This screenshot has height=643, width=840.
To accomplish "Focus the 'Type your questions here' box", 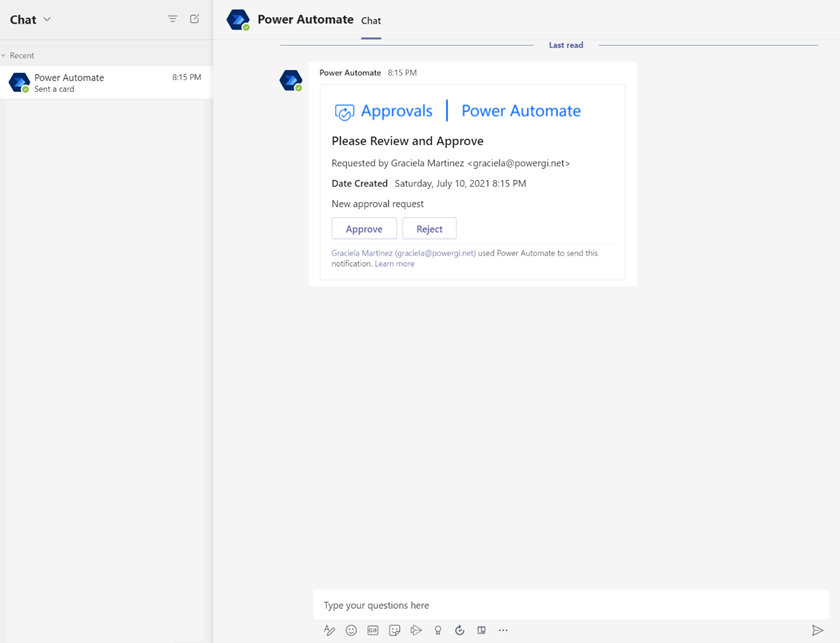I will 571,605.
